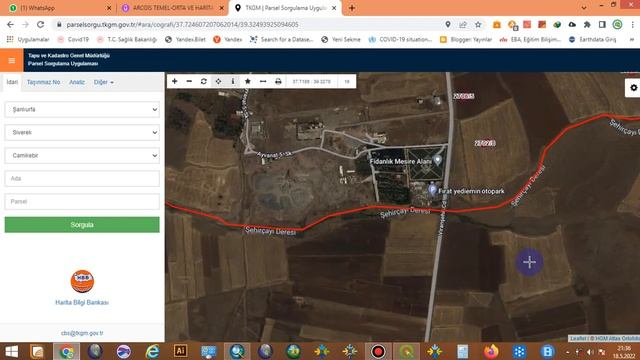The image size is (640, 360).
Task: Open Firefox from the taskbar
Action: 491,351
